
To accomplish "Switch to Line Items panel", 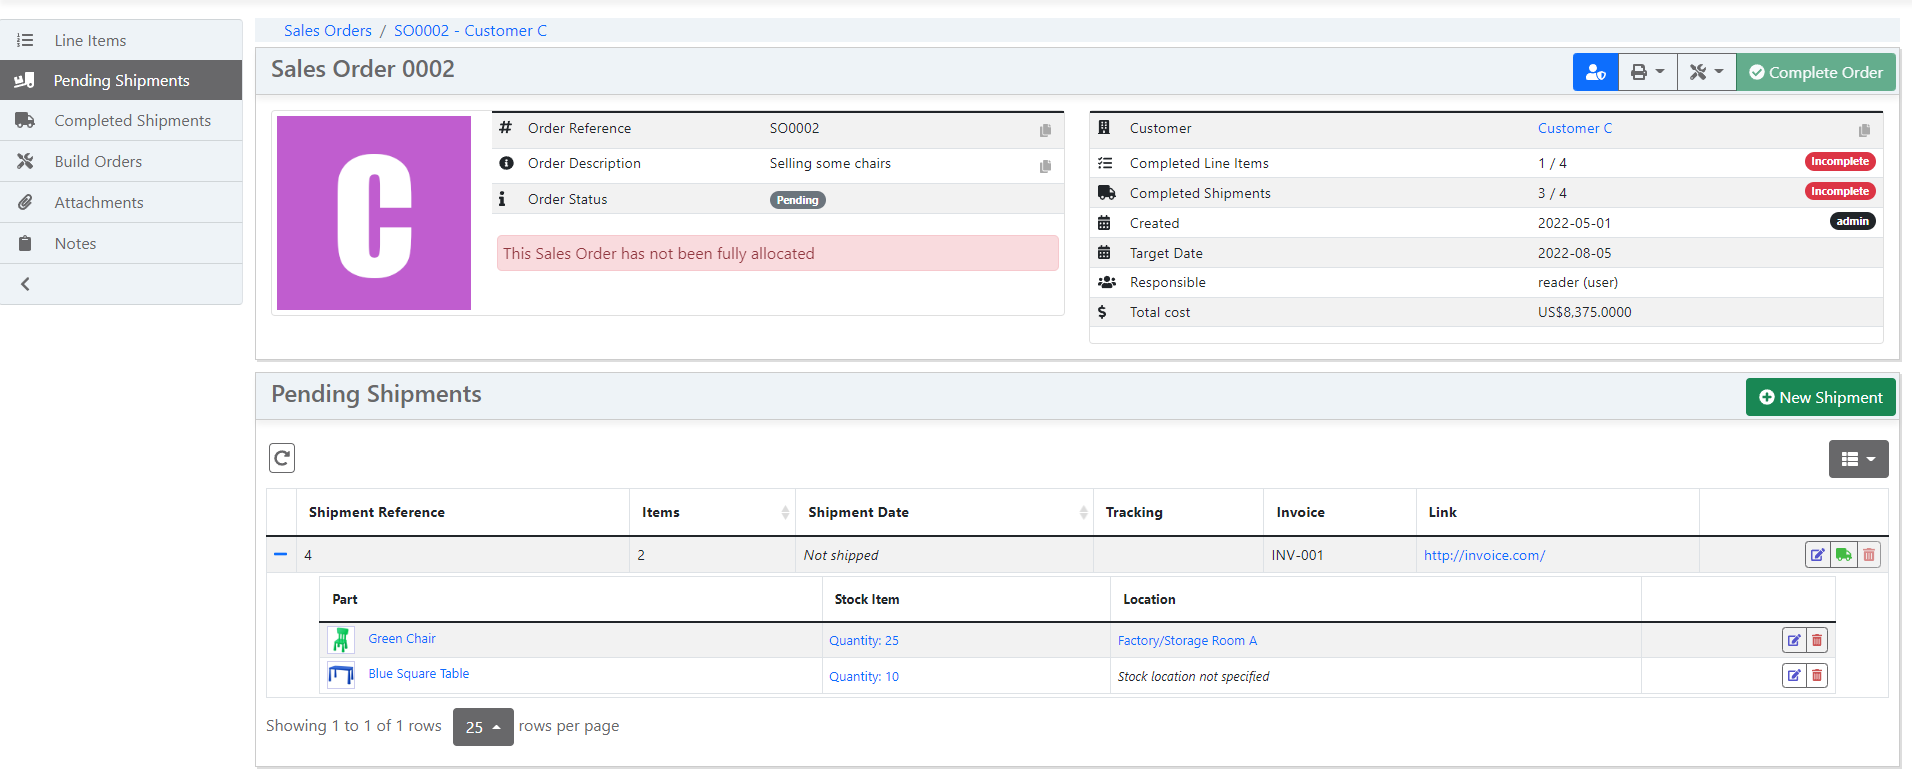I will pyautogui.click(x=90, y=41).
